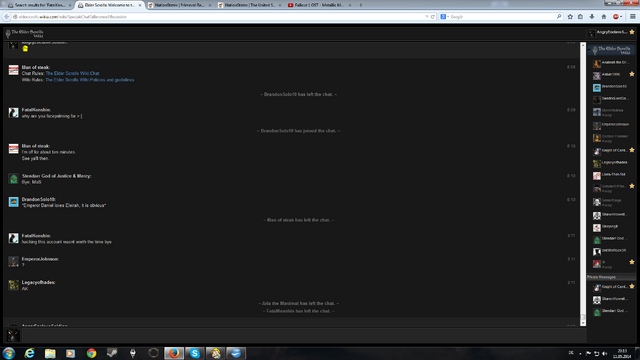Viewport: 640px width, 360px height.
Task: Open Elder Scrolls Wiki Policies and guidelines link
Action: [x=89, y=80]
